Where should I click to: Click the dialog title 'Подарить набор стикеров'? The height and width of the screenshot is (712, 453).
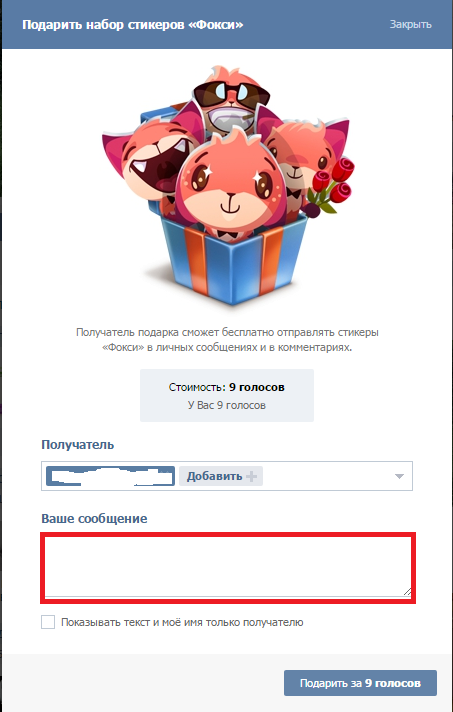[x=133, y=25]
